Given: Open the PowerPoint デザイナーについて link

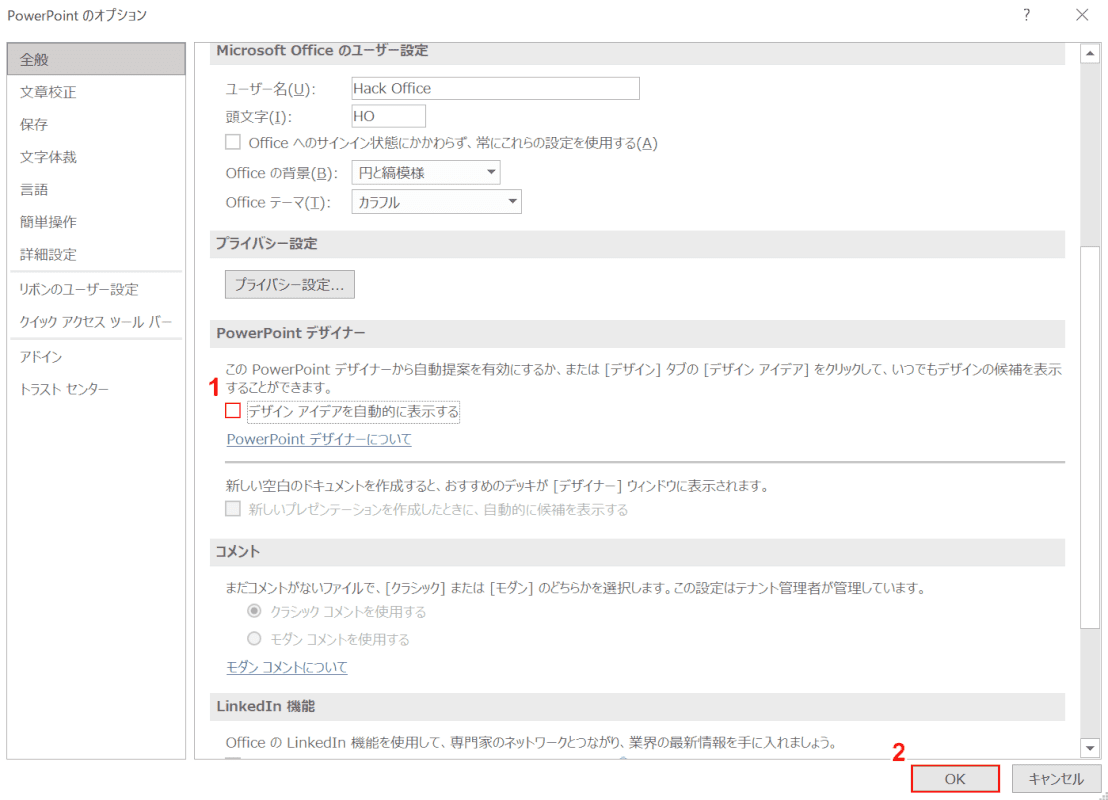Looking at the screenshot, I should coord(319,439).
